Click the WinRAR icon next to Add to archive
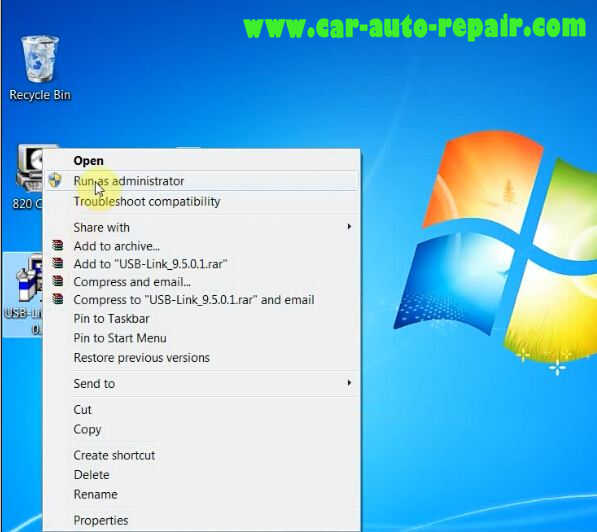Image resolution: width=597 pixels, height=532 pixels. 57,246
